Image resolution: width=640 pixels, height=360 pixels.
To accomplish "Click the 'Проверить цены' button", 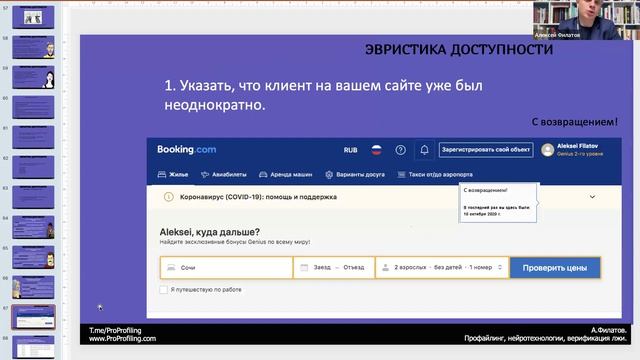I will click(x=555, y=268).
